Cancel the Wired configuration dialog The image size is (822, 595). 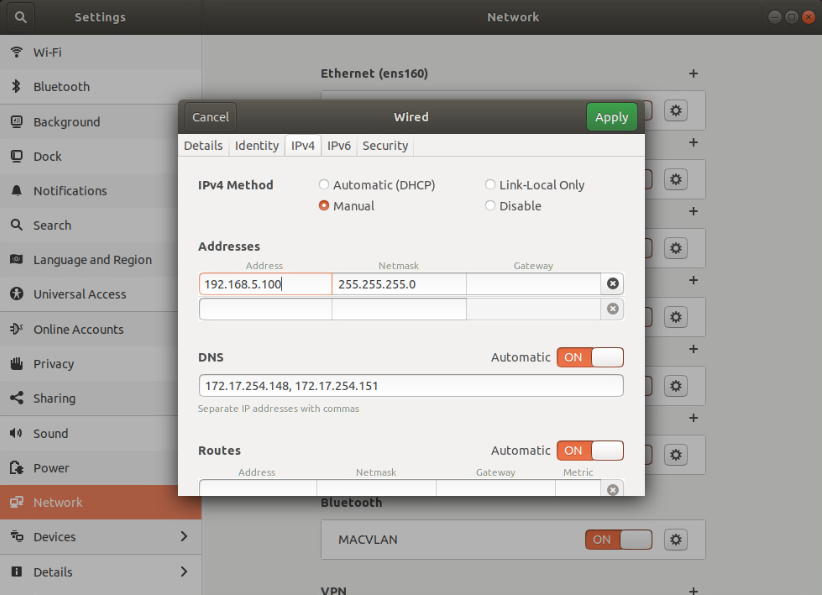pos(209,116)
